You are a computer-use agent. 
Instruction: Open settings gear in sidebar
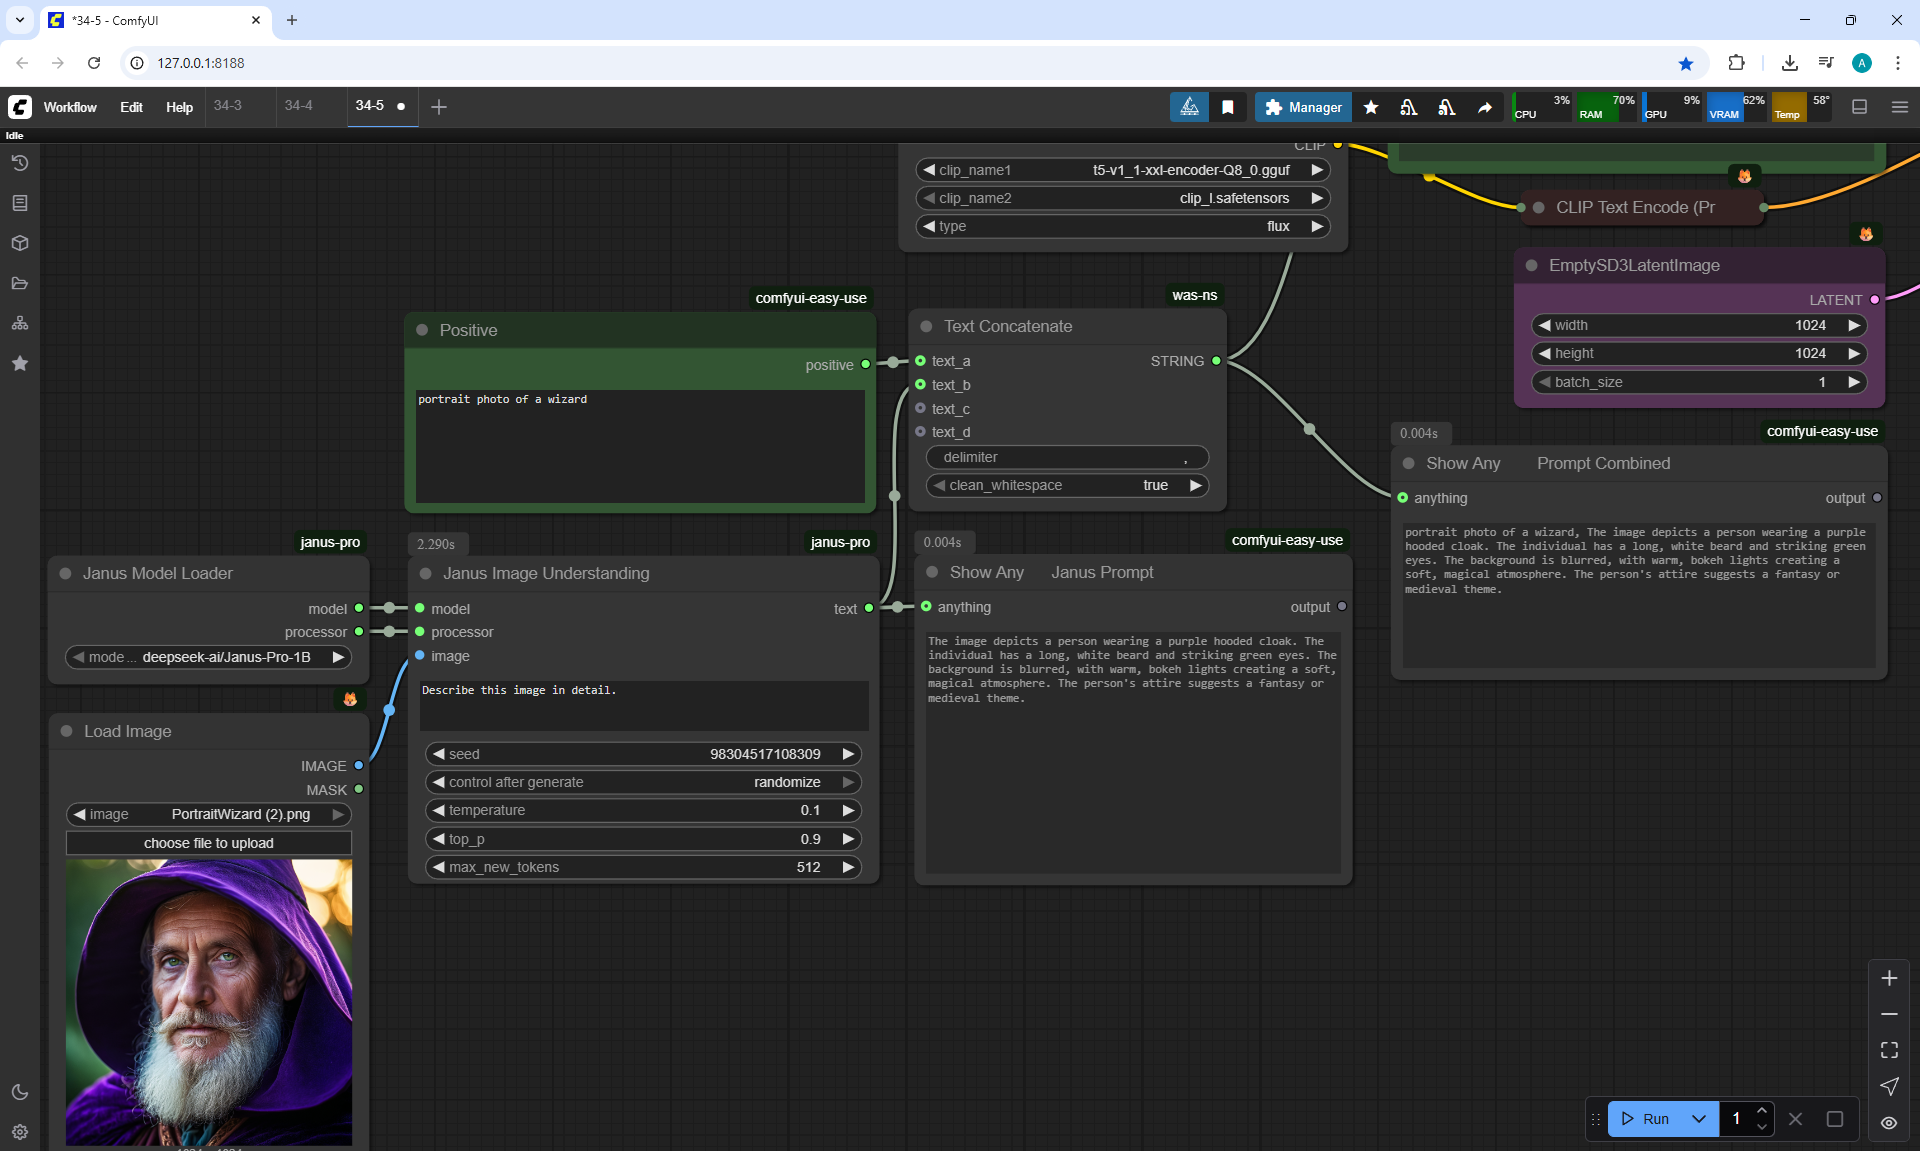pos(19,1132)
